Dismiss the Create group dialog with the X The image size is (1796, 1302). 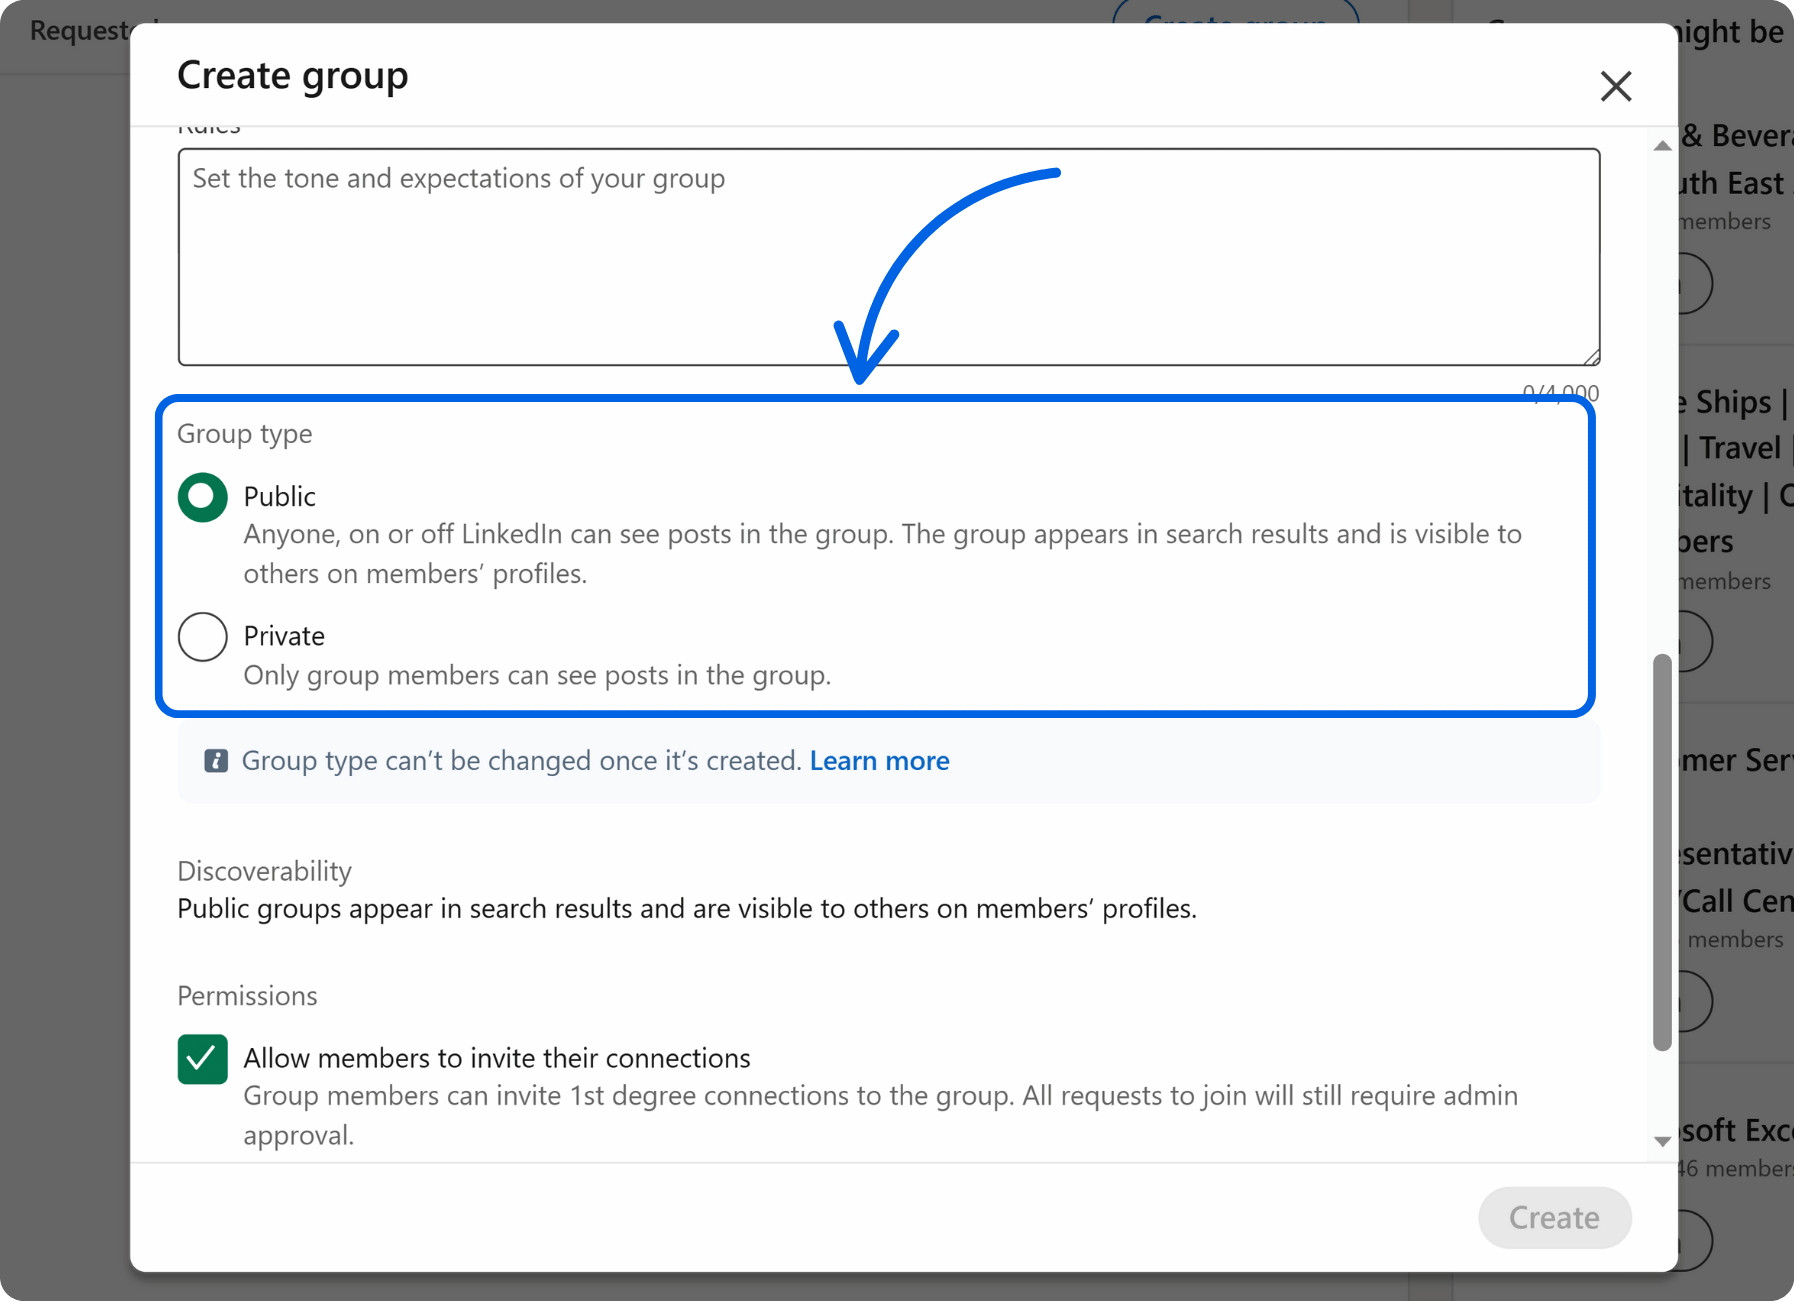(1615, 87)
